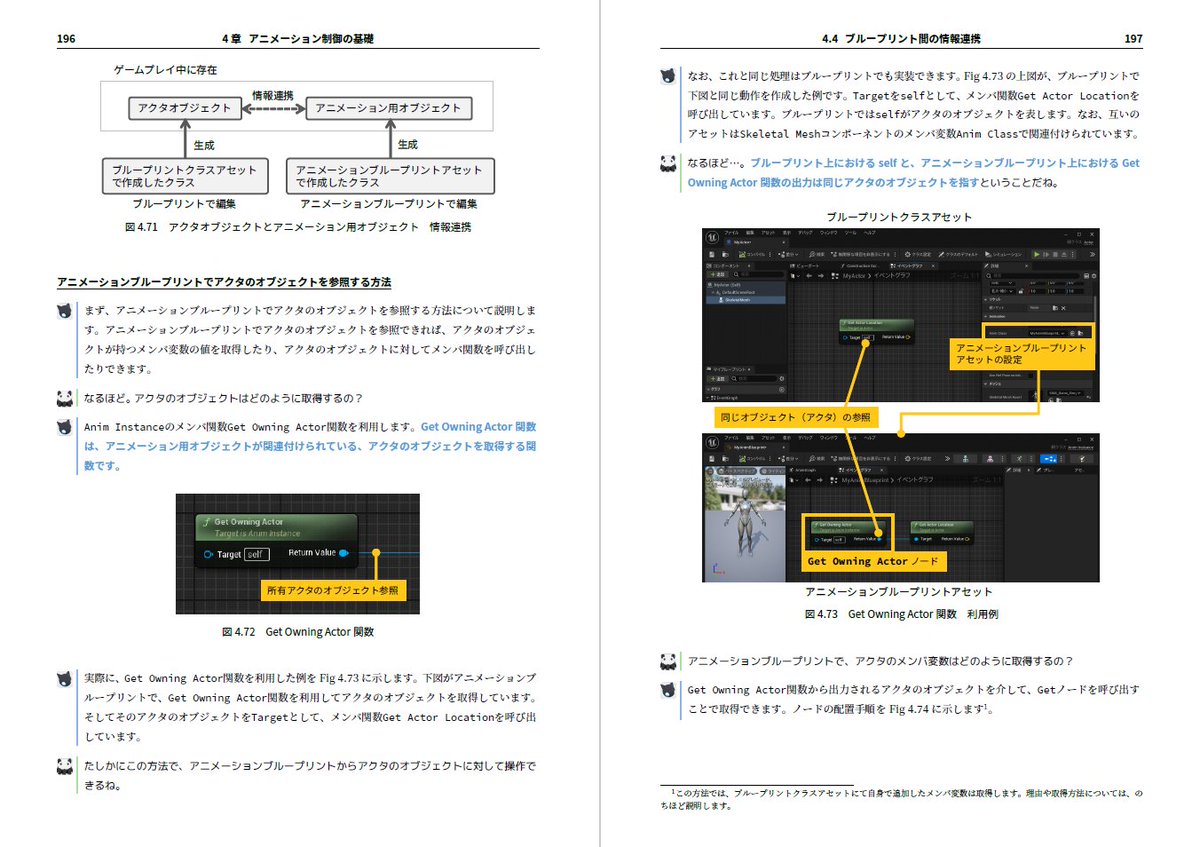Image resolution: width=1200 pixels, height=847 pixels.
Task: Switch to the イベントグラフ tab
Action: pyautogui.click(x=908, y=265)
